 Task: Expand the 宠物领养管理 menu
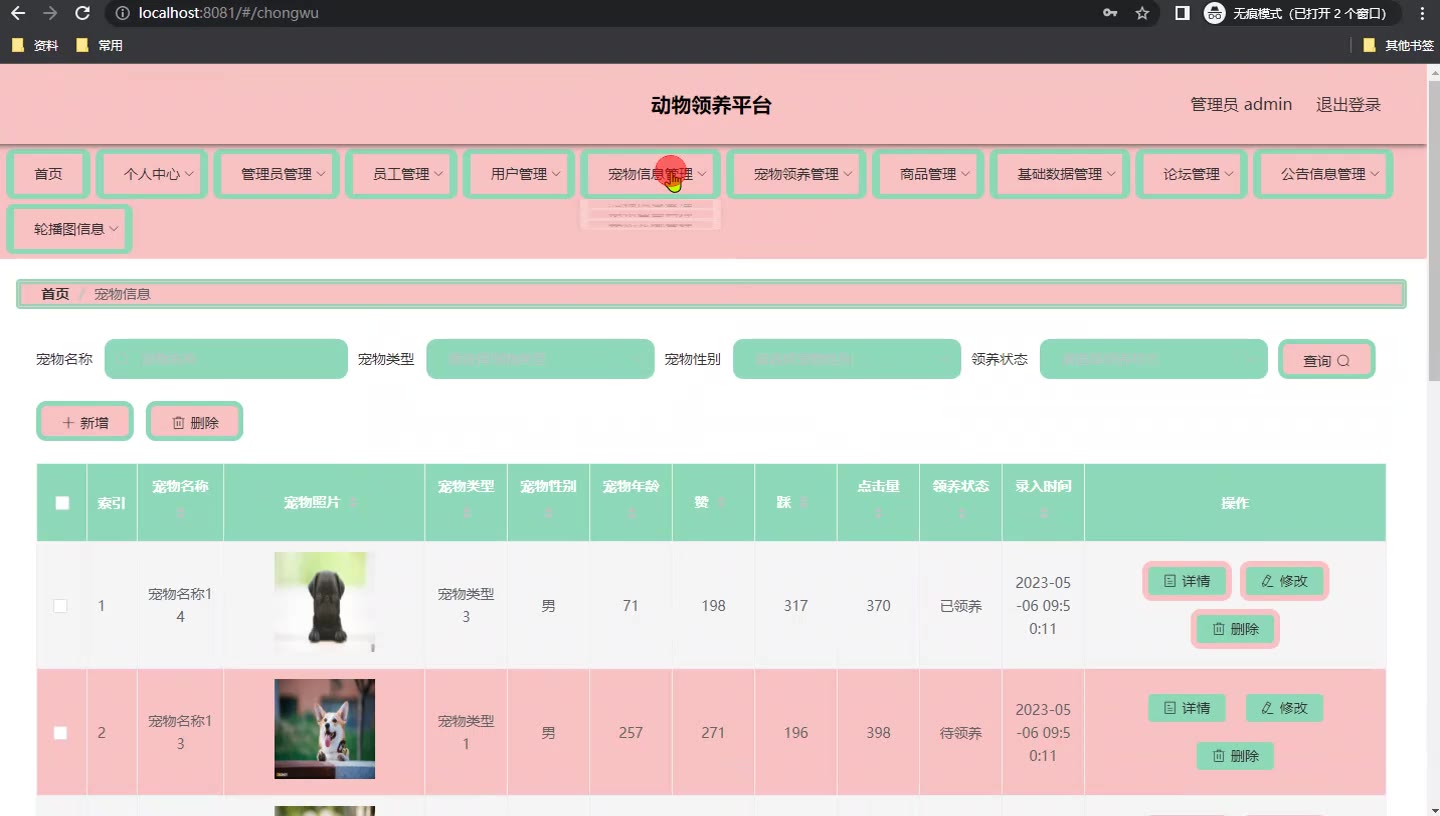click(797, 174)
